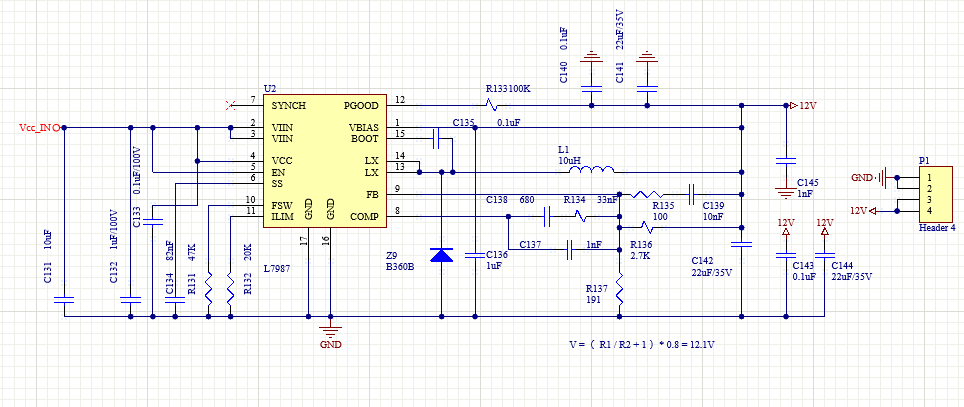Click resistor R131 47K symbol
964x407 pixels.
tap(208, 289)
